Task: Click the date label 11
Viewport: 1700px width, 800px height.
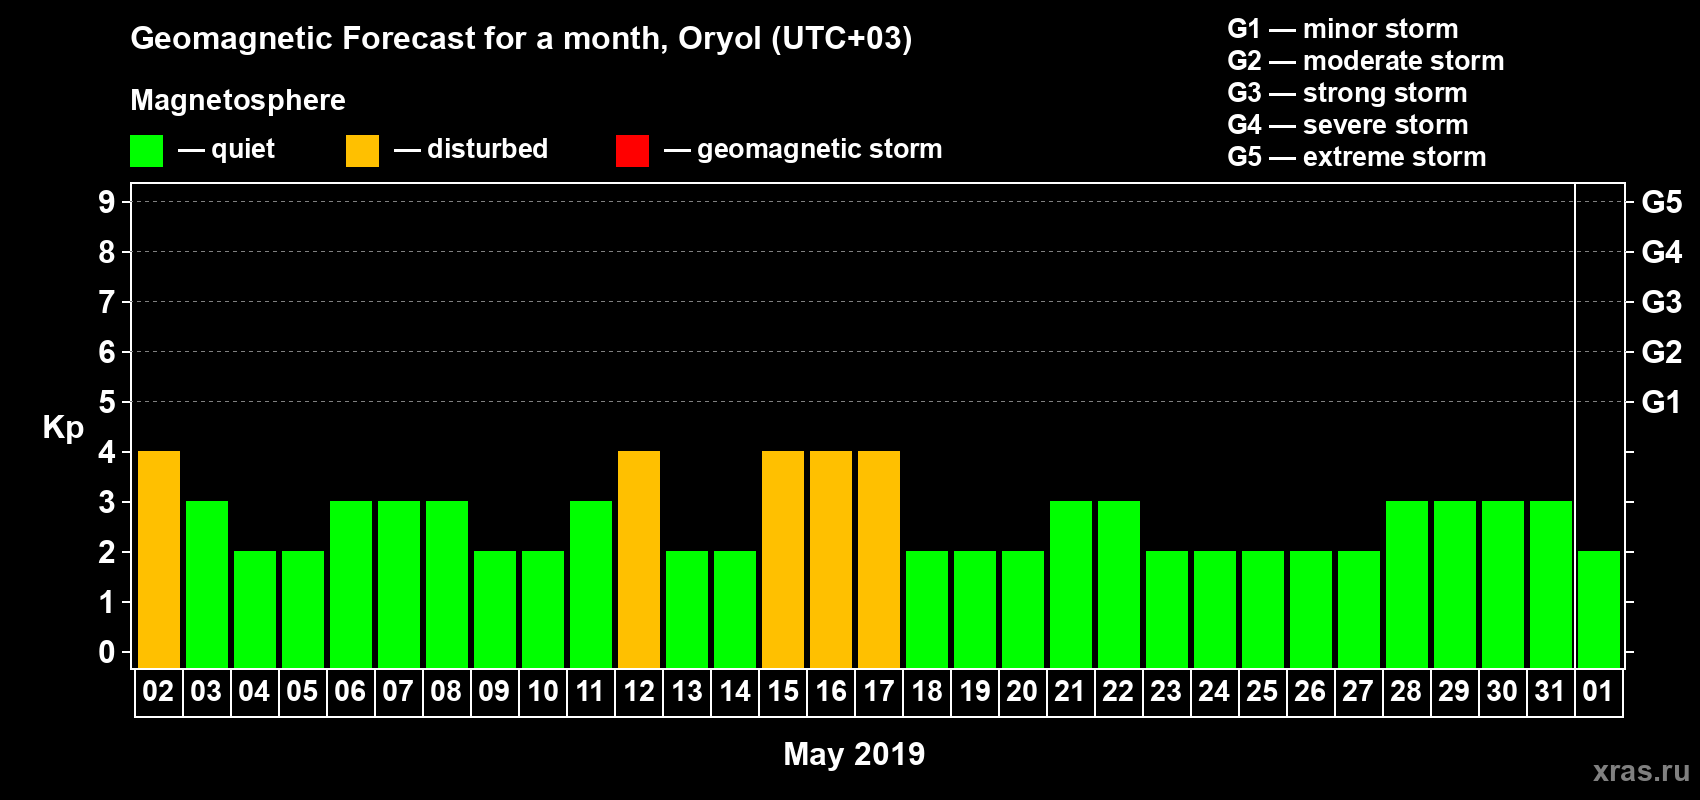Action: pos(590,691)
